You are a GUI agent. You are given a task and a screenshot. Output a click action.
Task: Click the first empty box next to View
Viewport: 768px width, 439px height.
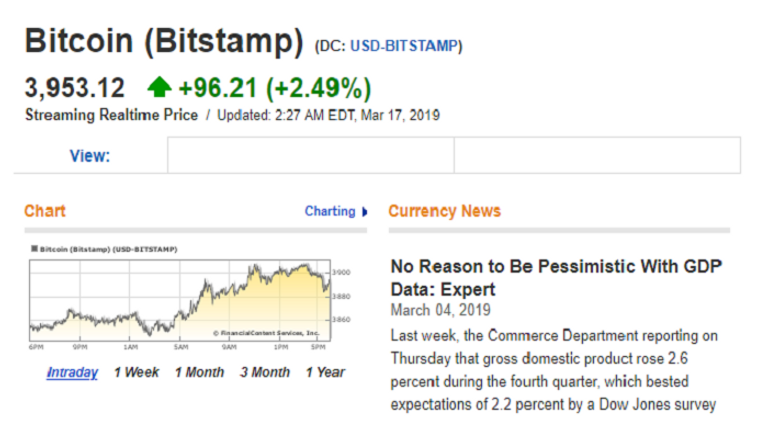310,156
